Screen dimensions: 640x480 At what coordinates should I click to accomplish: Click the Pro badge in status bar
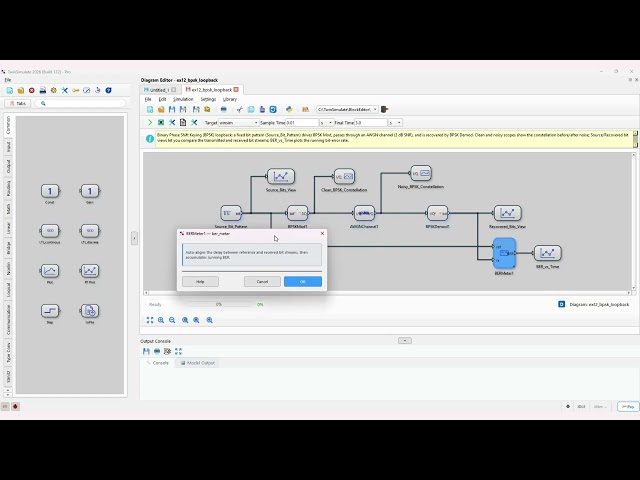628,407
